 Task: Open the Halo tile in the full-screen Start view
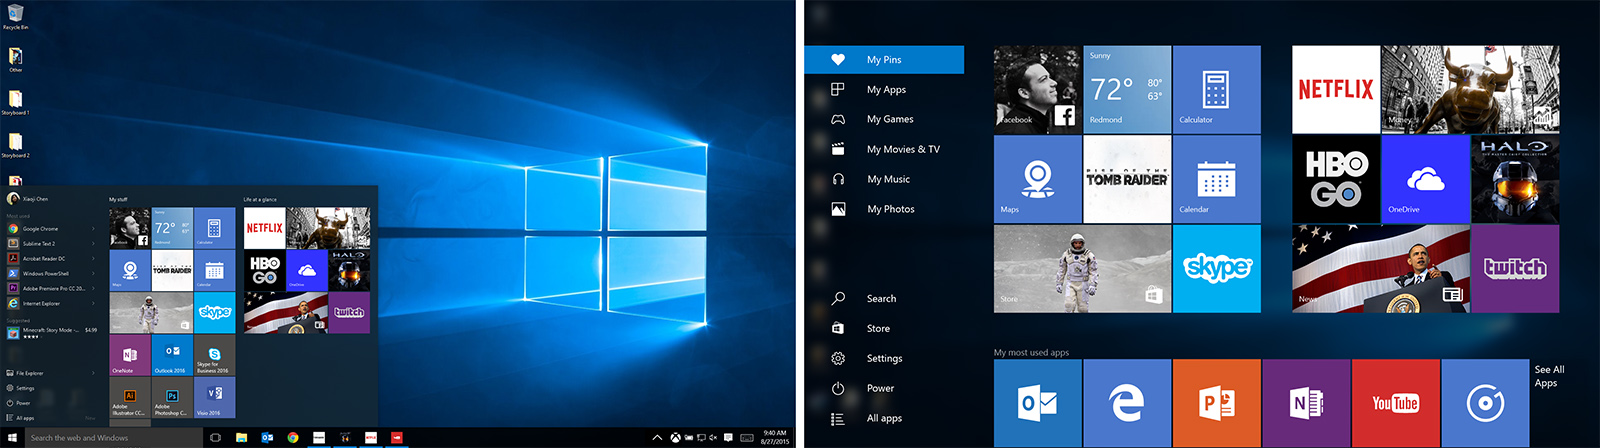1515,179
